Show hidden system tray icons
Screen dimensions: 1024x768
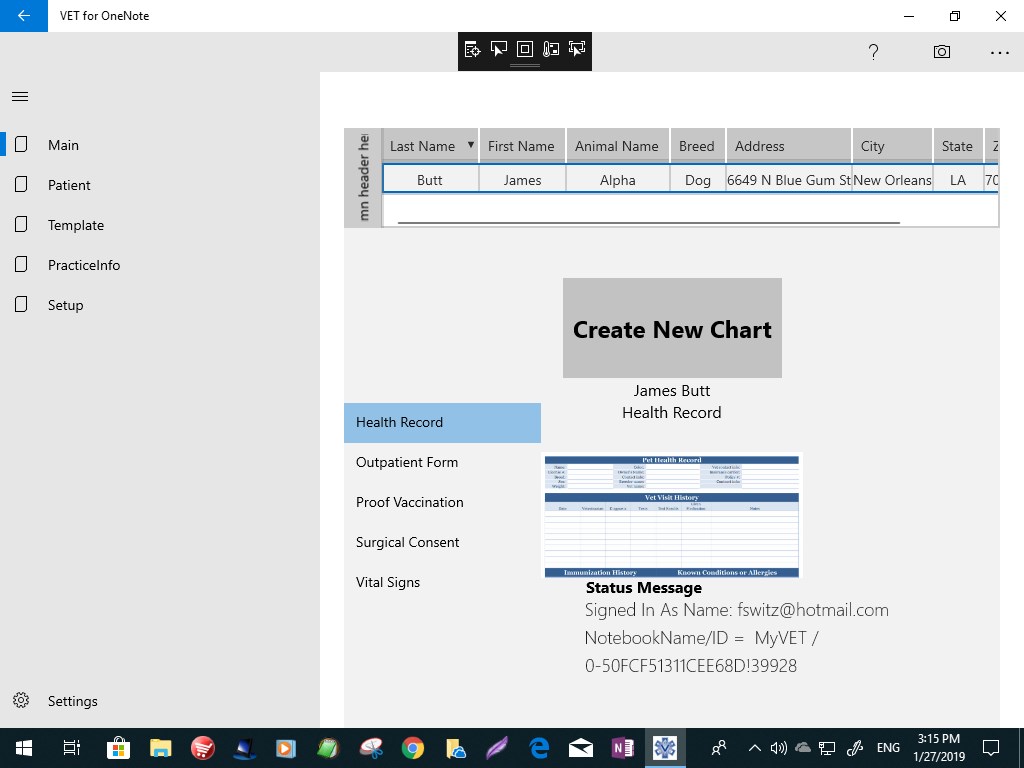pyautogui.click(x=754, y=748)
